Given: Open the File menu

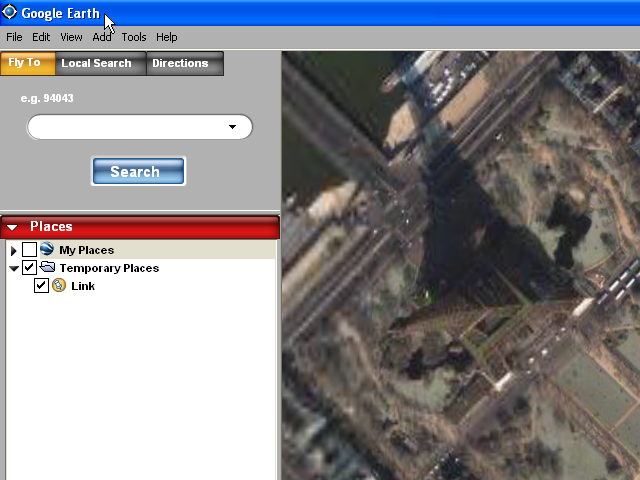Looking at the screenshot, I should click(14, 37).
